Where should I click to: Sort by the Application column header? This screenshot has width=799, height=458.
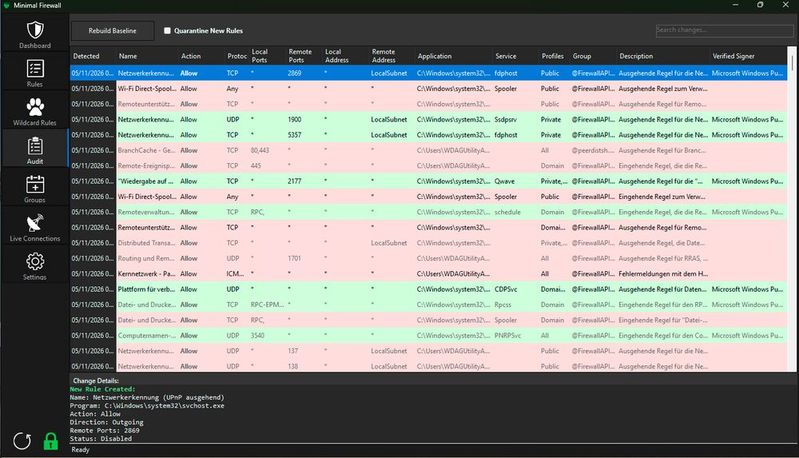click(x=435, y=56)
